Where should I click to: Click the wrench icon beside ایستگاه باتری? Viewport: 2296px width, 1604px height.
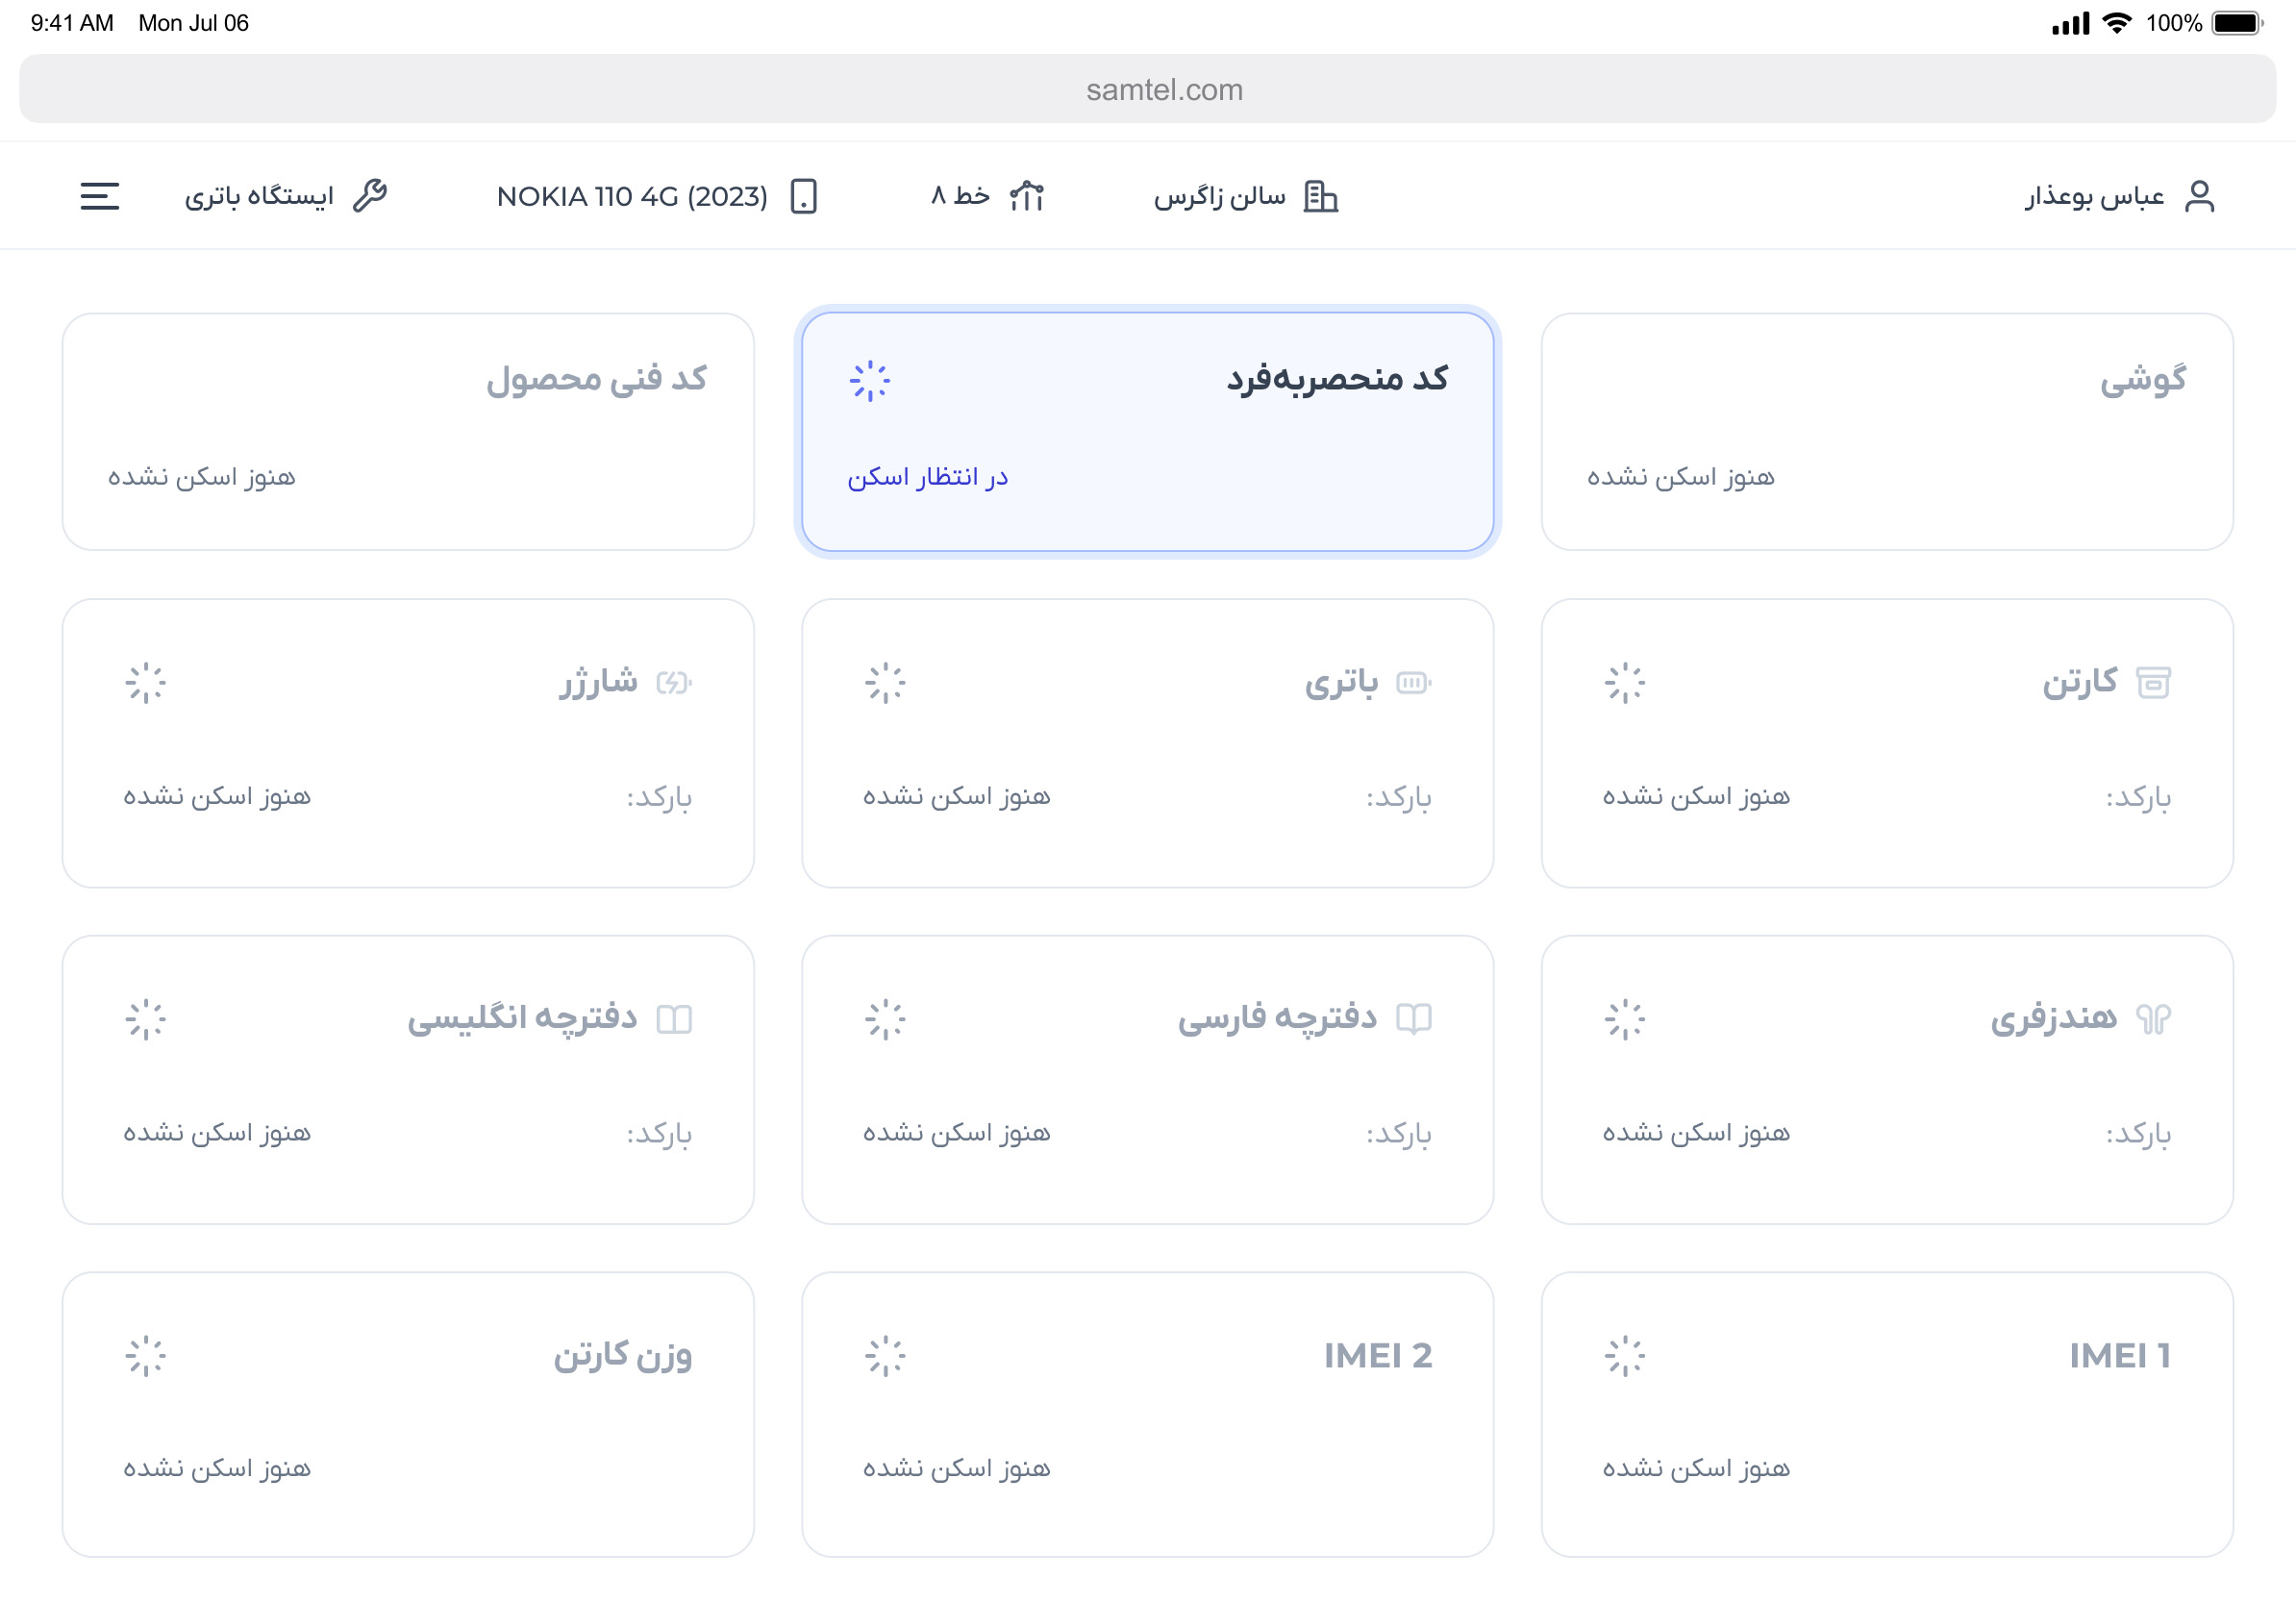point(370,196)
